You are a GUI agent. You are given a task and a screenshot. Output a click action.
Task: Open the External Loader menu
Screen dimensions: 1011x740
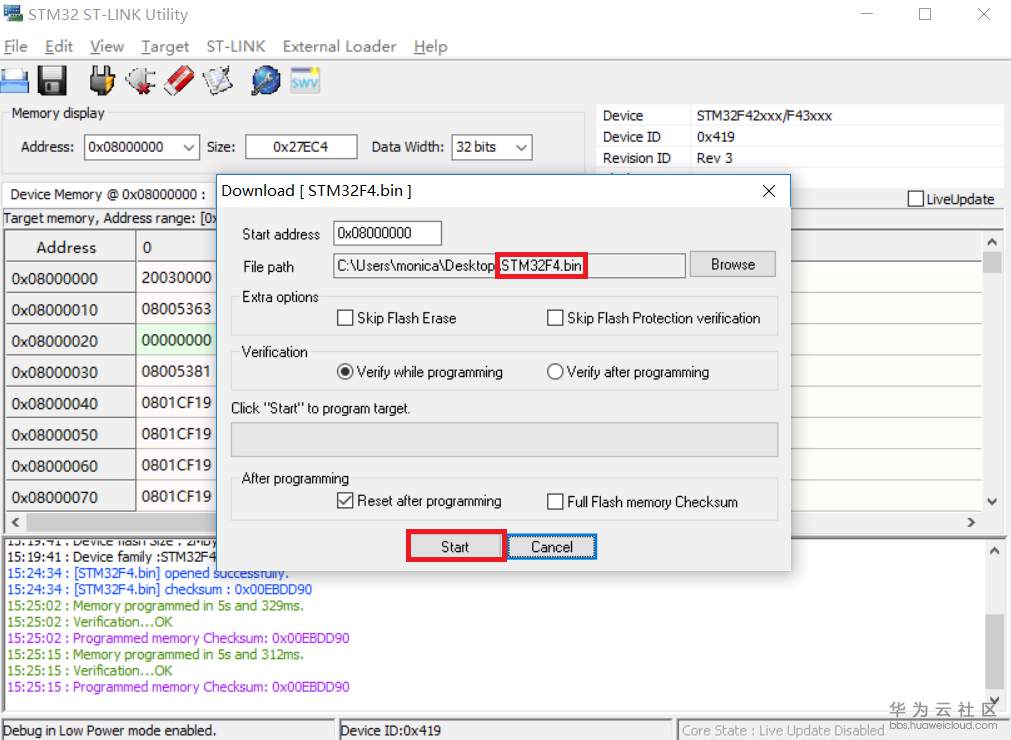(x=339, y=46)
